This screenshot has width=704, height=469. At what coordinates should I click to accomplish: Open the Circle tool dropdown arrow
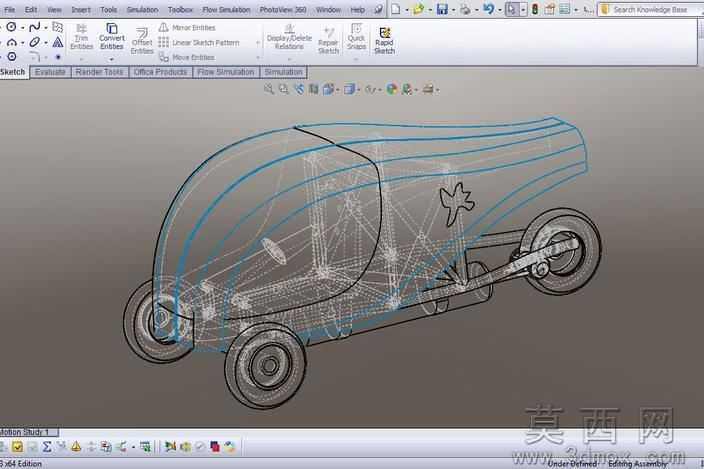22,28
